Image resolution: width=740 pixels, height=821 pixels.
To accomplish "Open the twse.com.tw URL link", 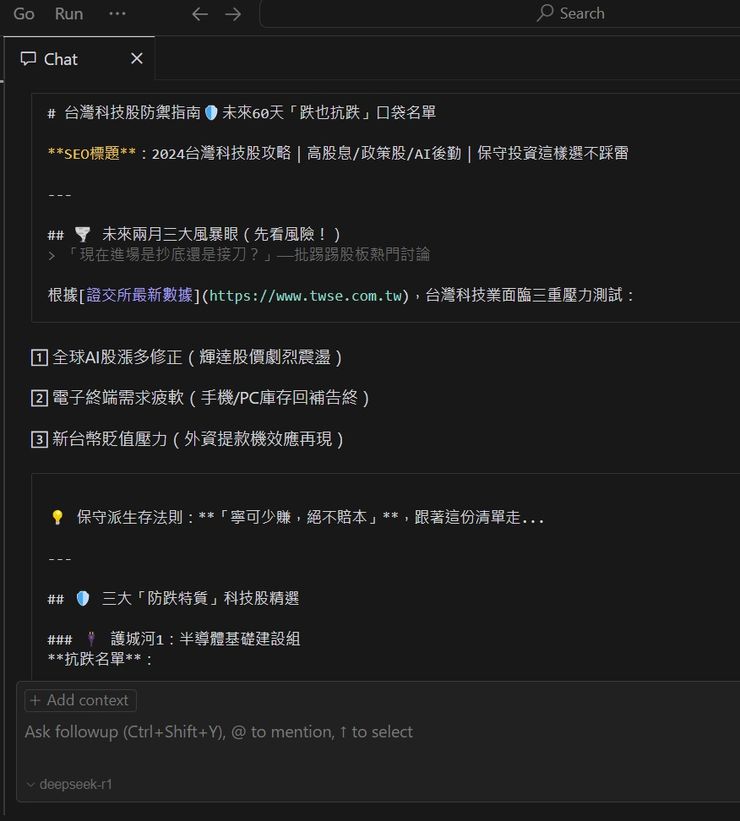I will pyautogui.click(x=305, y=296).
